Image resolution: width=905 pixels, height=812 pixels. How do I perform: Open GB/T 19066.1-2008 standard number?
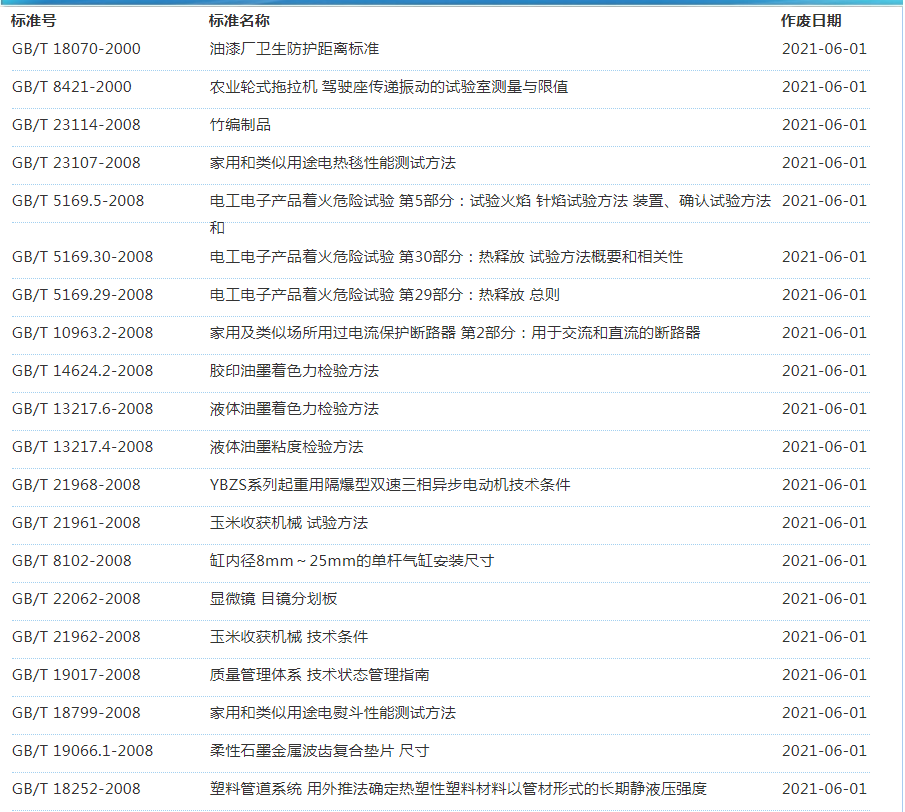point(82,751)
